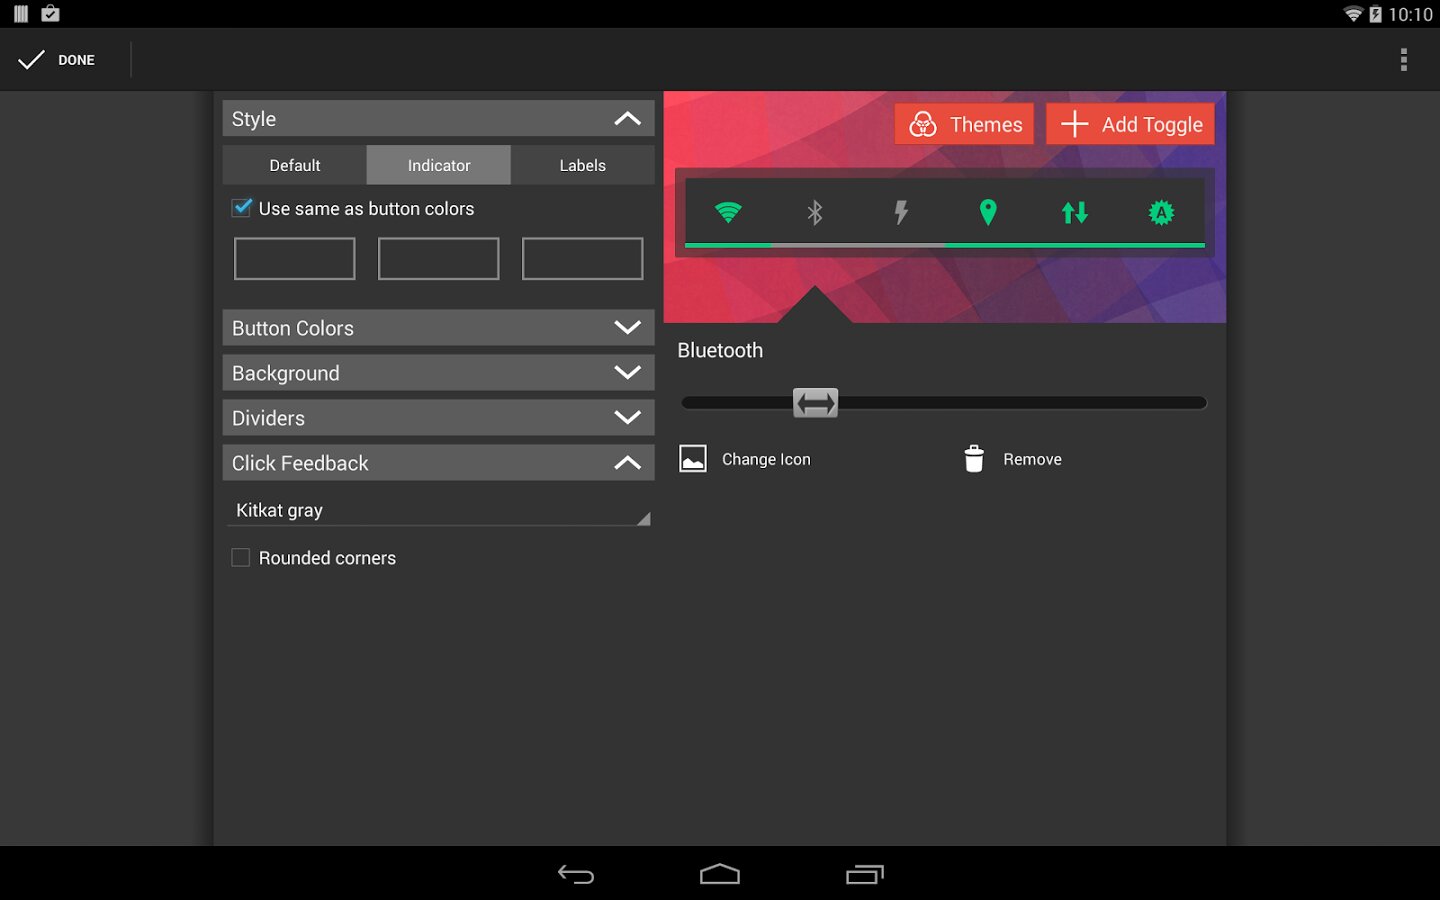Click the Add Toggle button
Screen dimensions: 1440x900
1130,124
